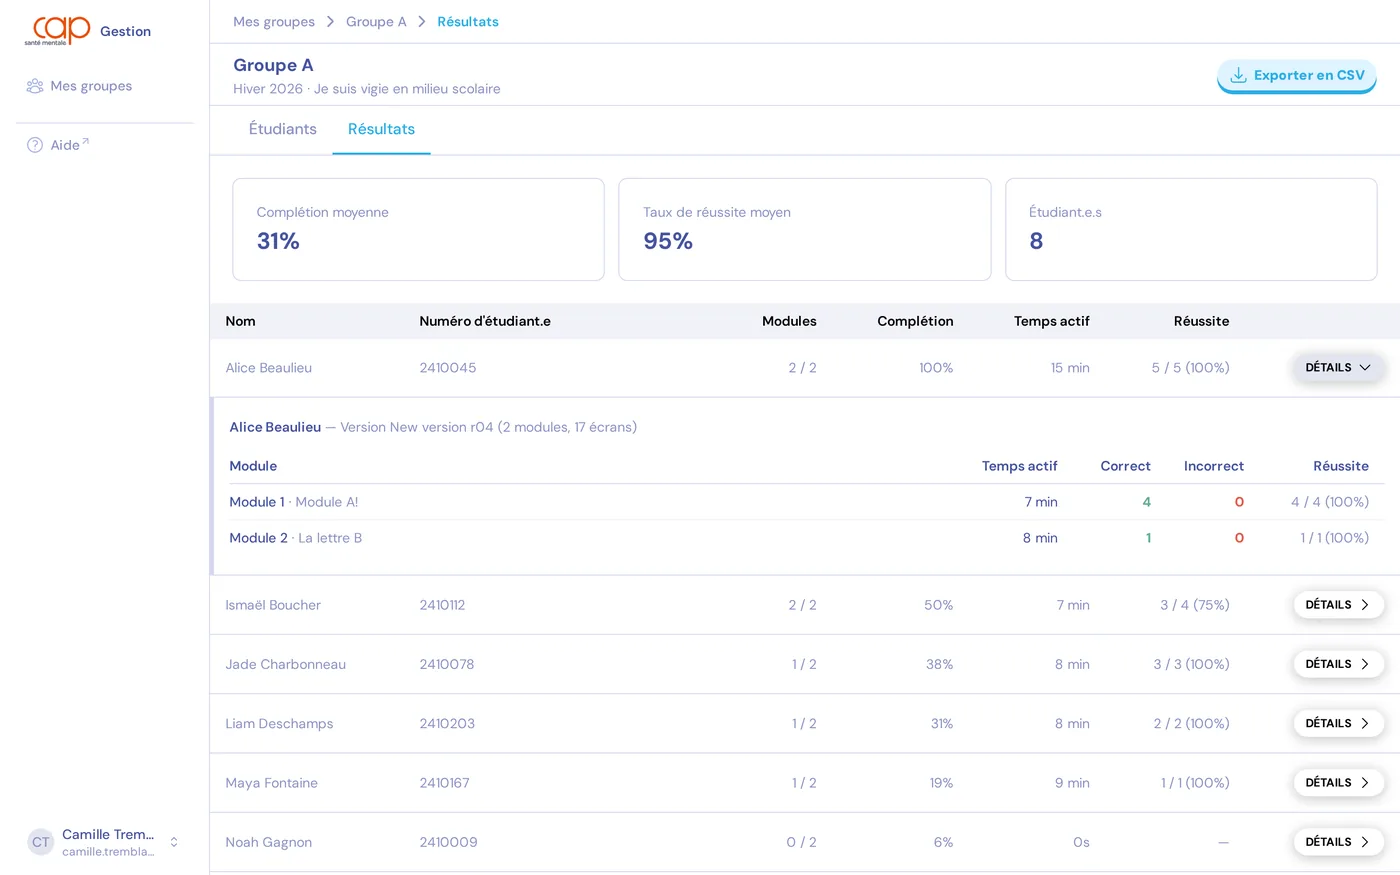The width and height of the screenshot is (1400, 875).
Task: Click the CT user avatar
Action: [x=40, y=842]
